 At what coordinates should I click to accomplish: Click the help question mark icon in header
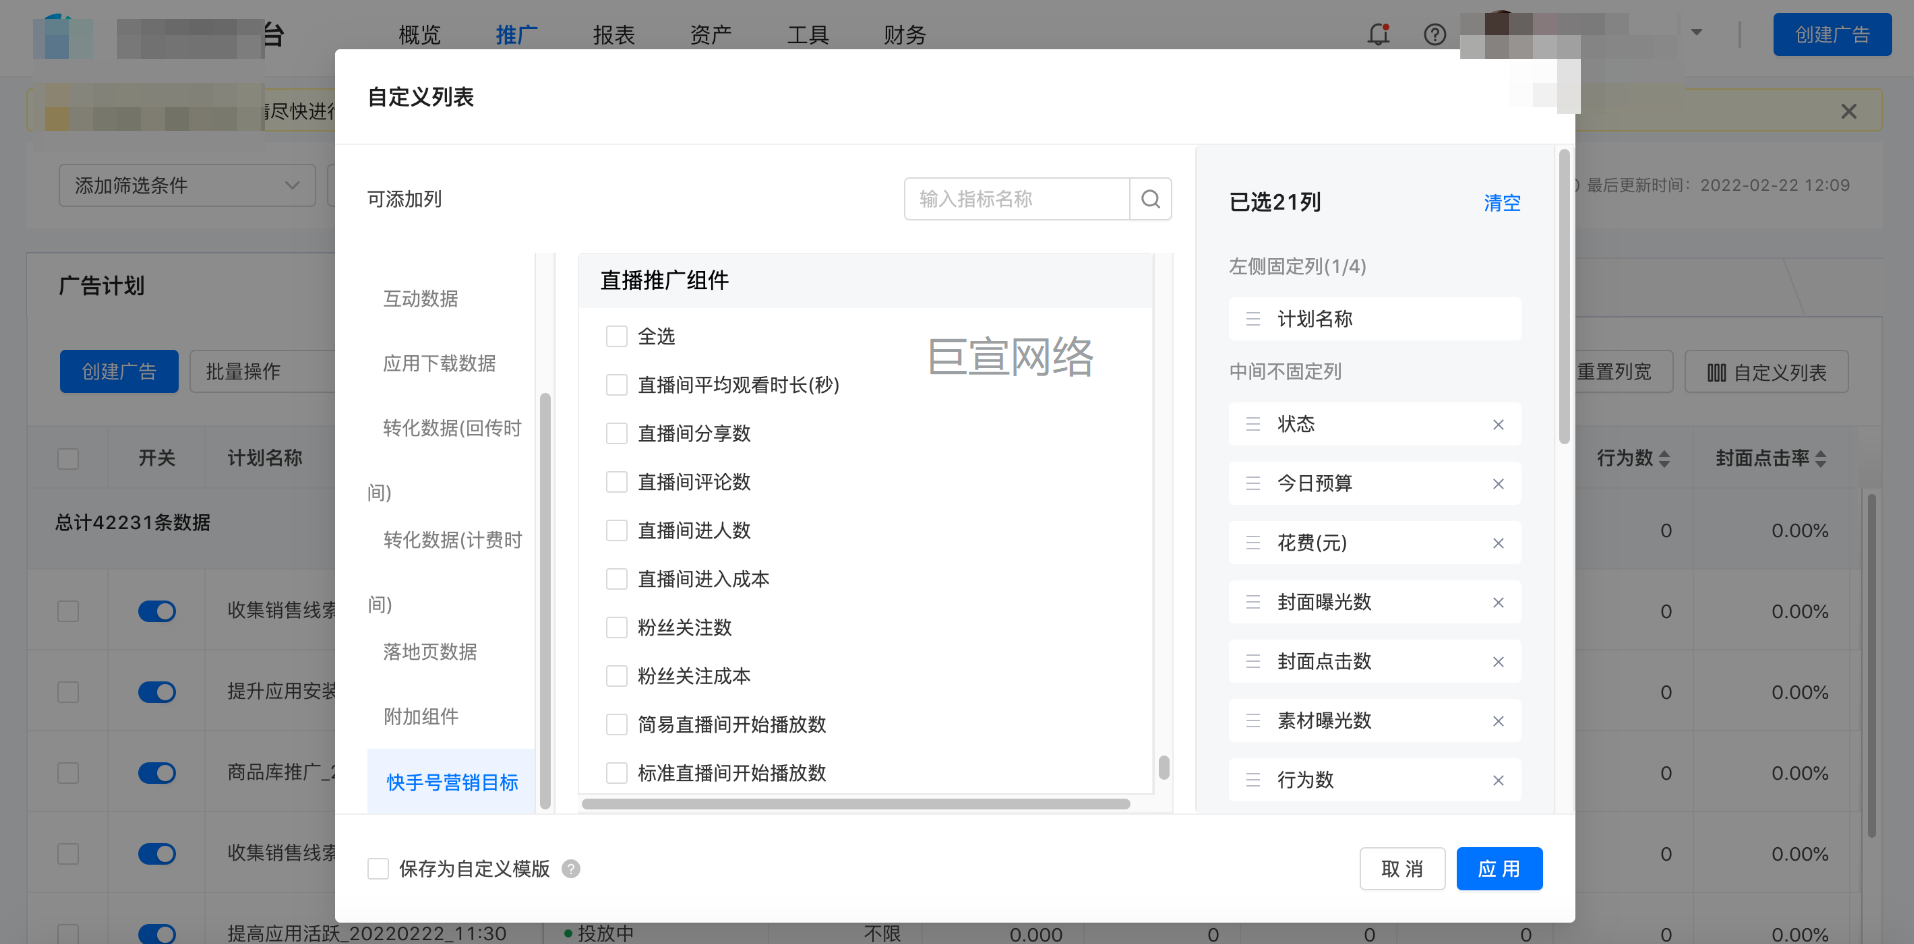pos(1434,35)
